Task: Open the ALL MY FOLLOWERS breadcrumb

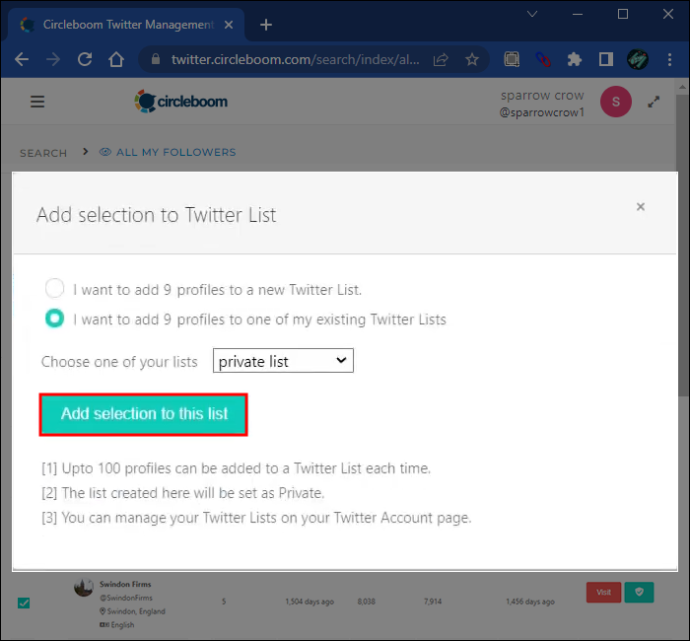Action: 168,152
